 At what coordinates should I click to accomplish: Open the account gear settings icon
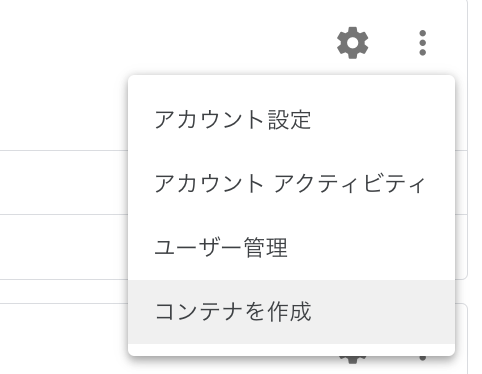click(353, 43)
